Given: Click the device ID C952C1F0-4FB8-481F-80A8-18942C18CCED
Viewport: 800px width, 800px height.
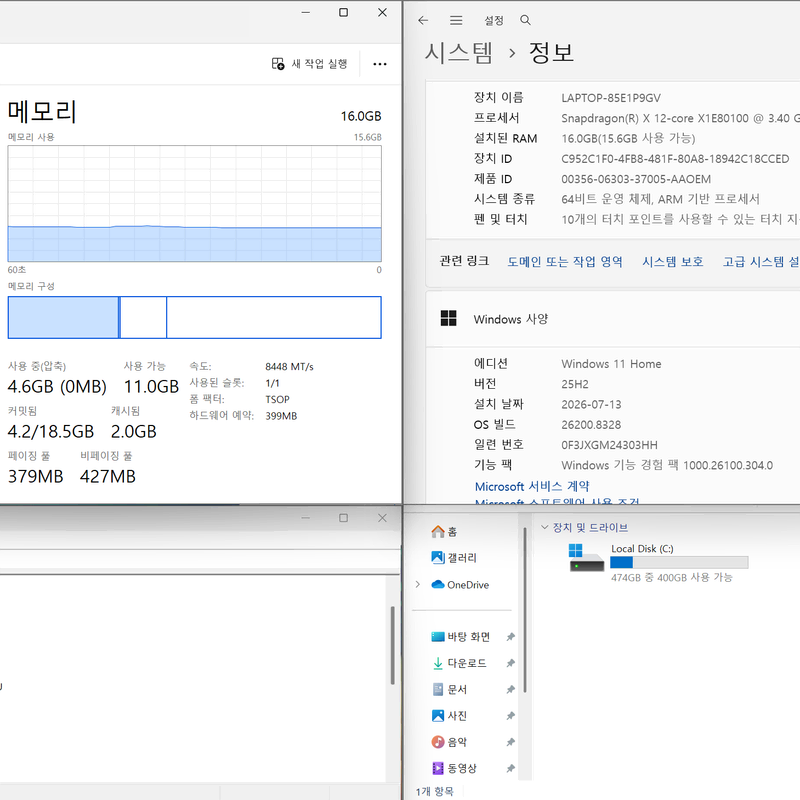Looking at the screenshot, I should 675,159.
